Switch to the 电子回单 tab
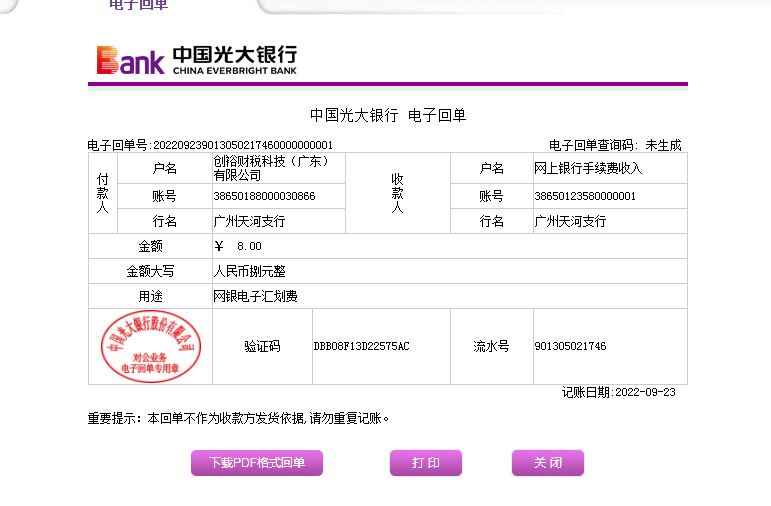 138,5
